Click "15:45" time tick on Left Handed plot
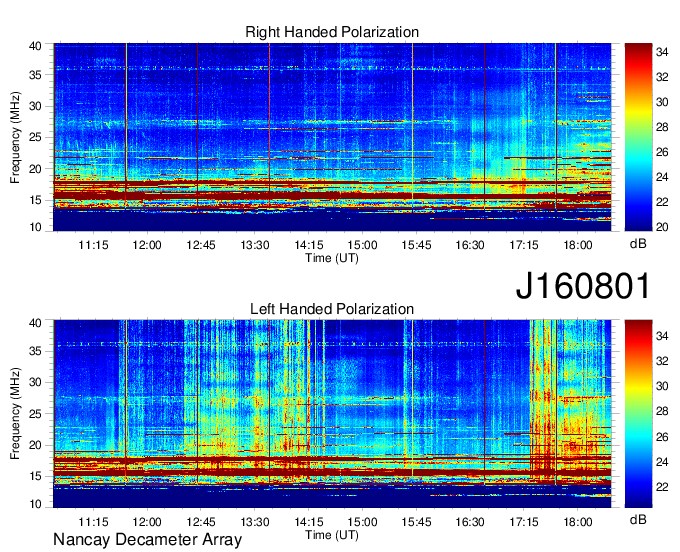 pos(416,522)
